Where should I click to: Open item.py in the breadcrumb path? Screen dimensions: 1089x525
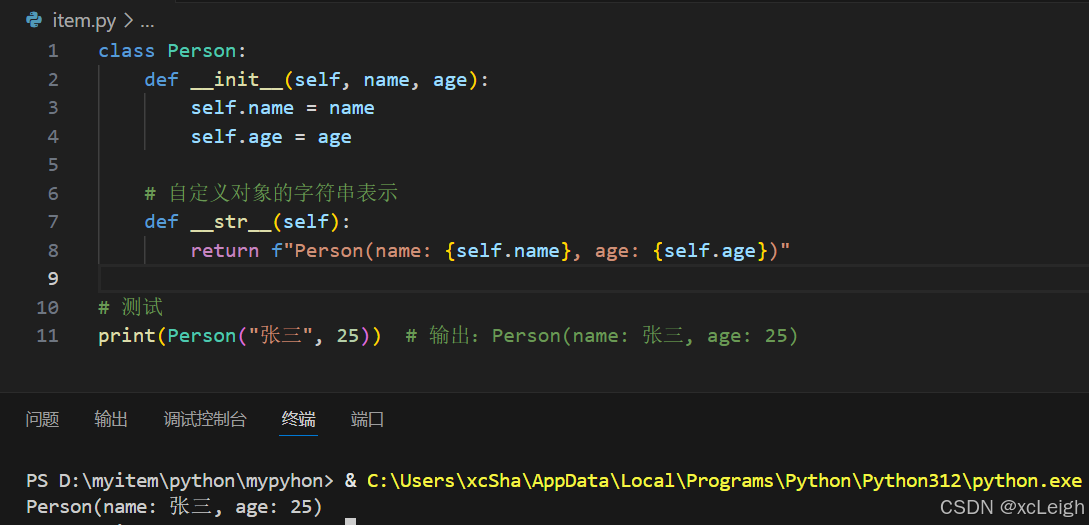[84, 21]
